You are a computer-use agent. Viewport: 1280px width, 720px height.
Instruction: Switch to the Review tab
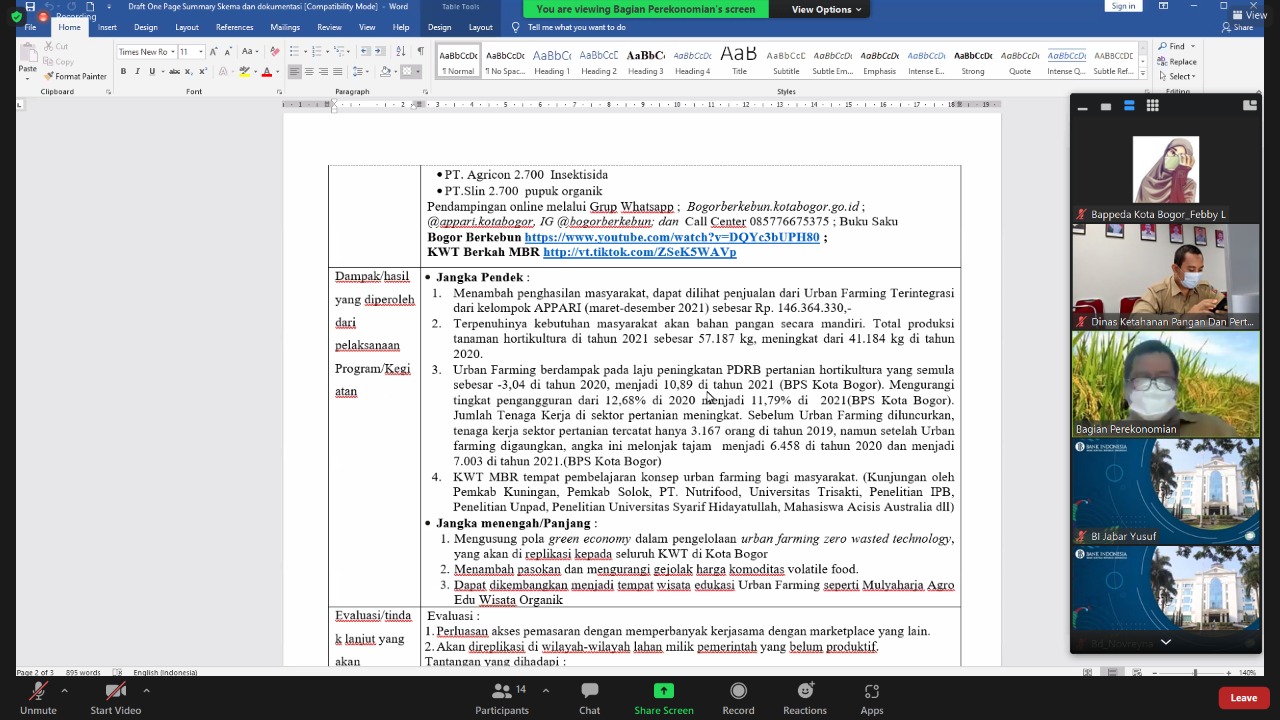(329, 27)
